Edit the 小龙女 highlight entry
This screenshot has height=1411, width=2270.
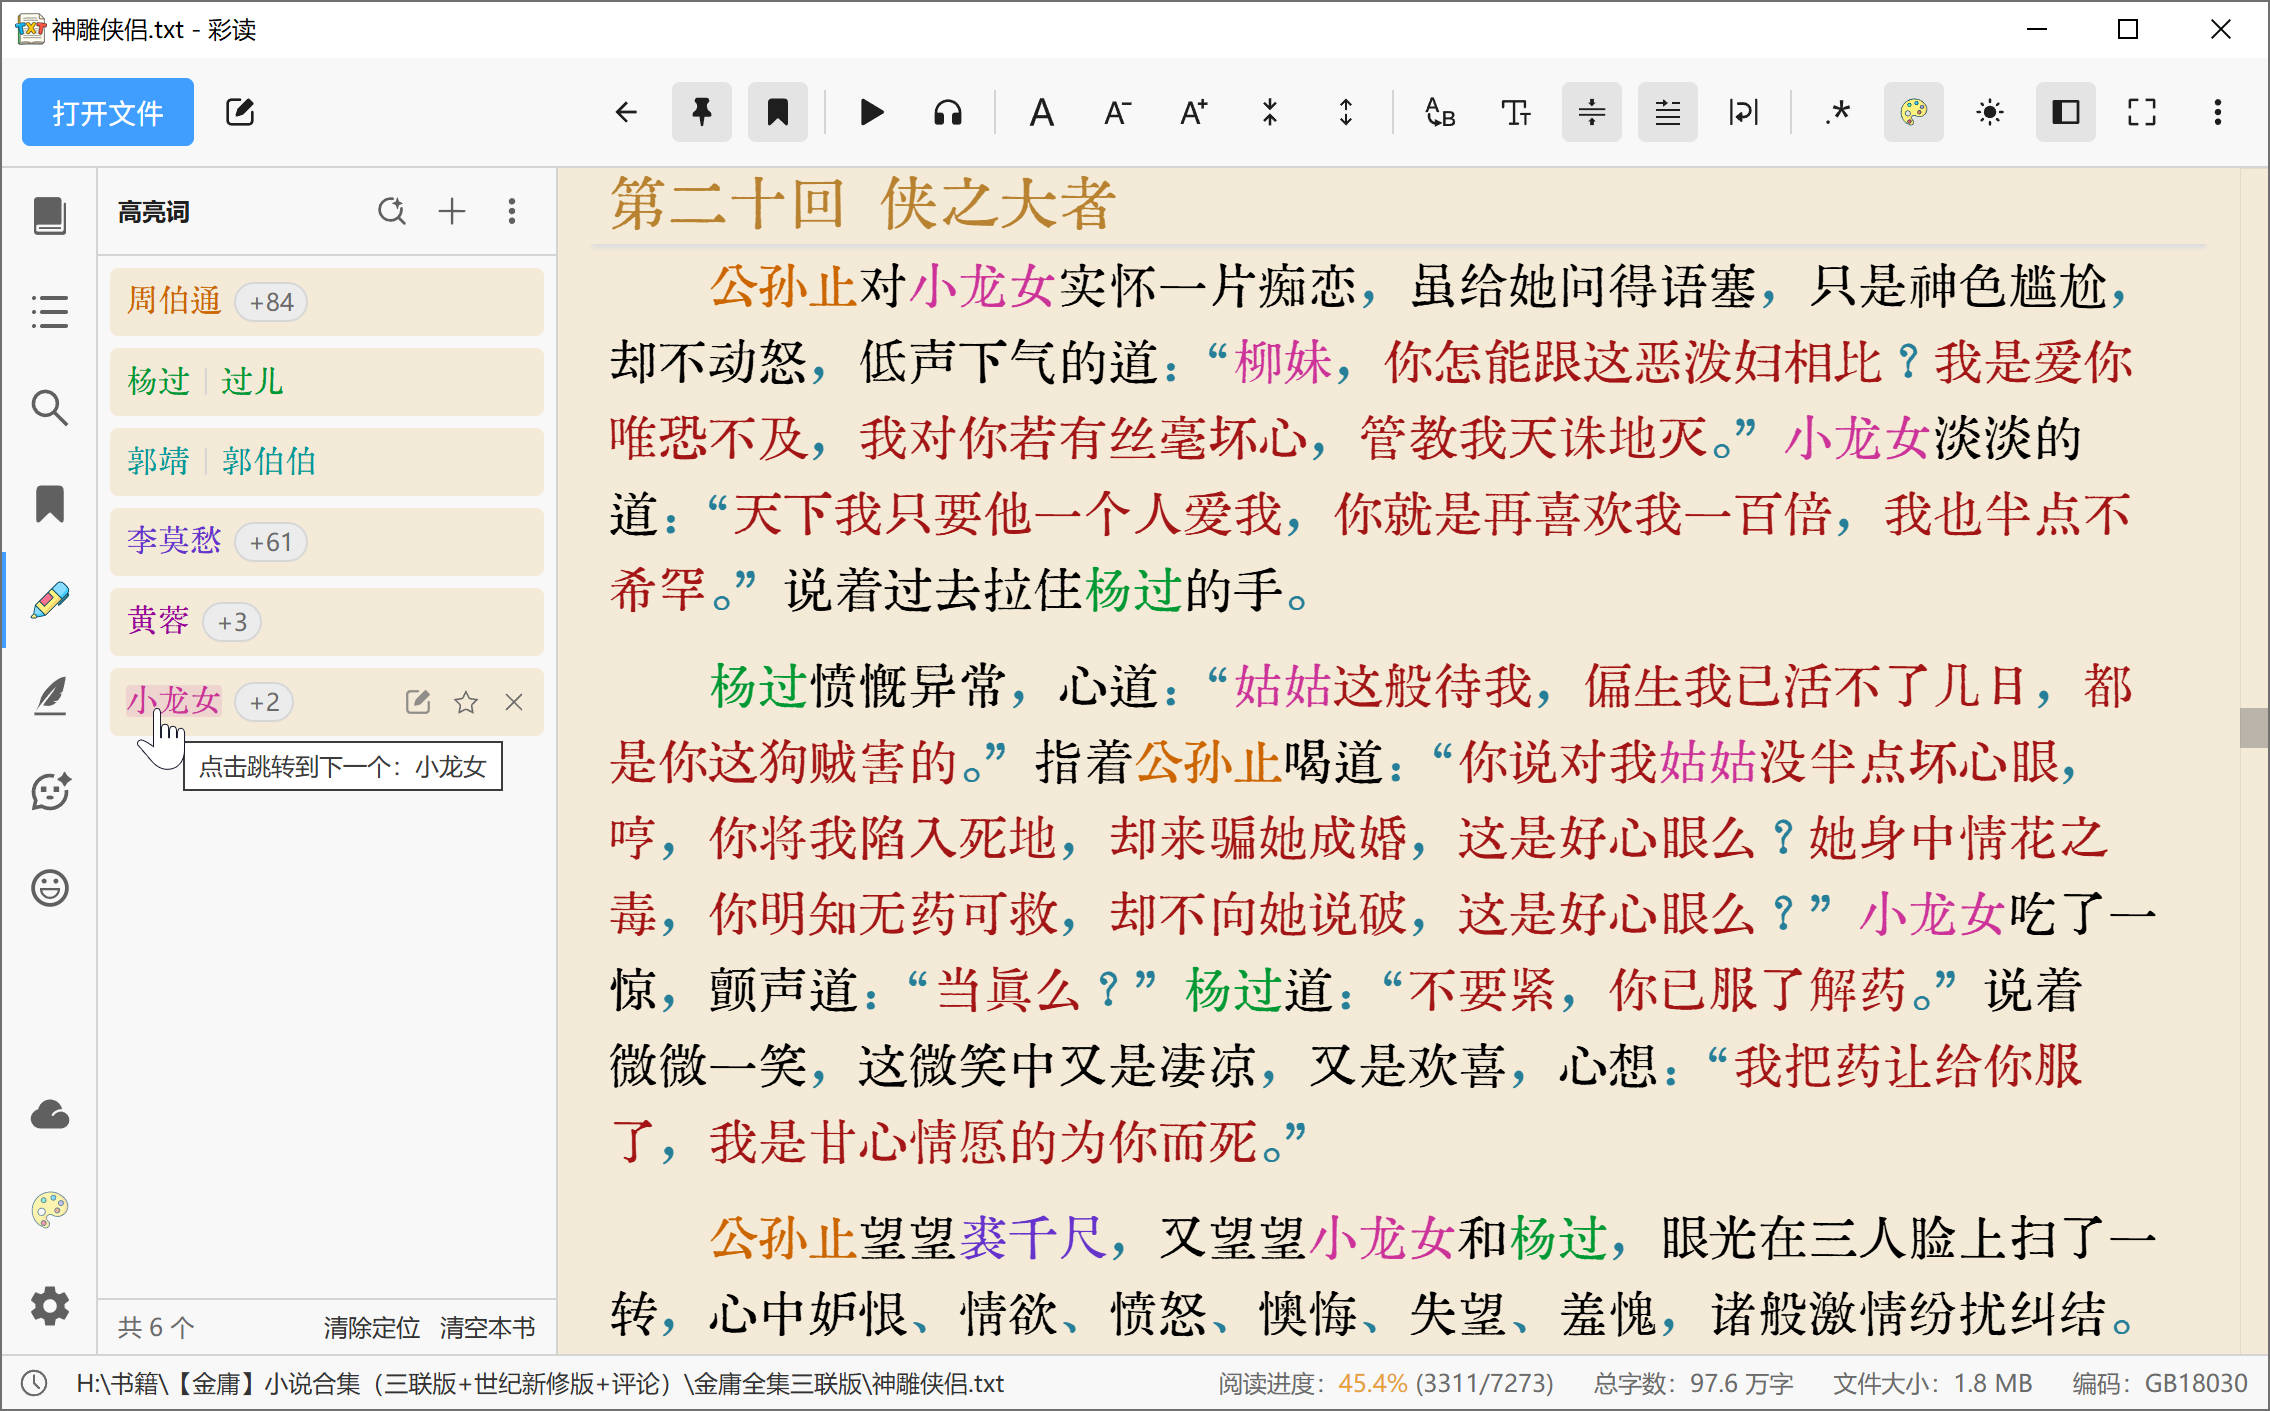tap(418, 702)
